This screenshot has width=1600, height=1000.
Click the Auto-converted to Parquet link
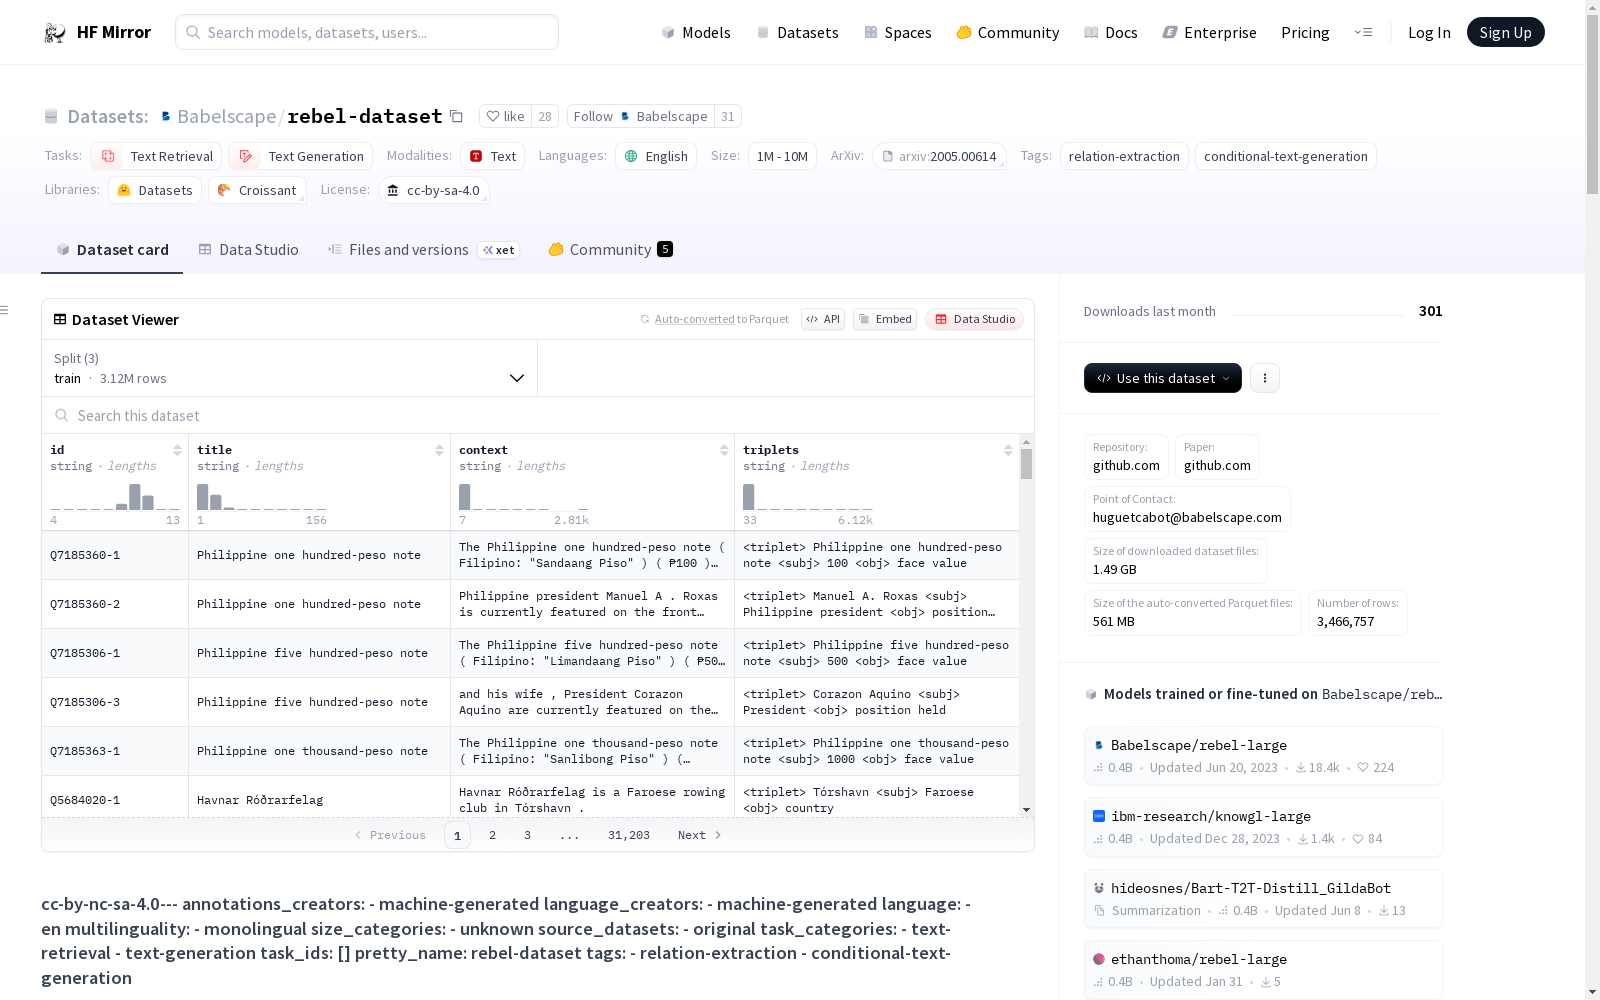pyautogui.click(x=721, y=319)
